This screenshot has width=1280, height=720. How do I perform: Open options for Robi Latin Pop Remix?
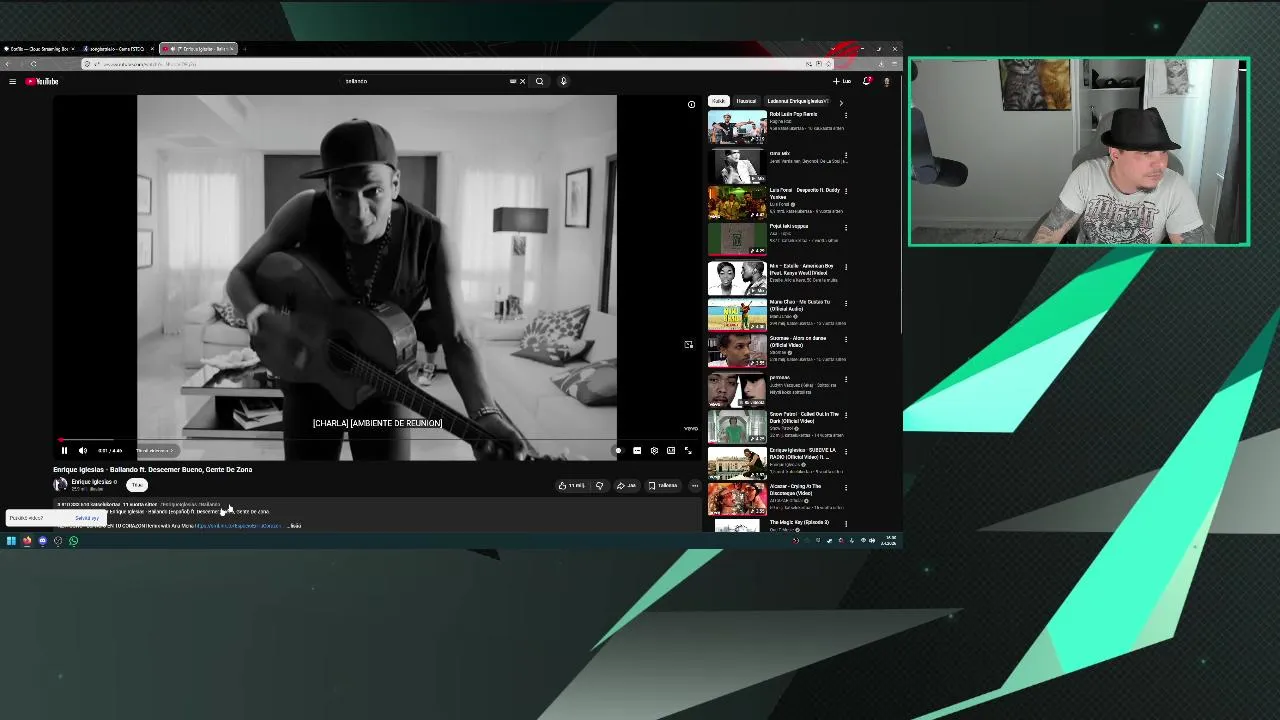pos(846,115)
